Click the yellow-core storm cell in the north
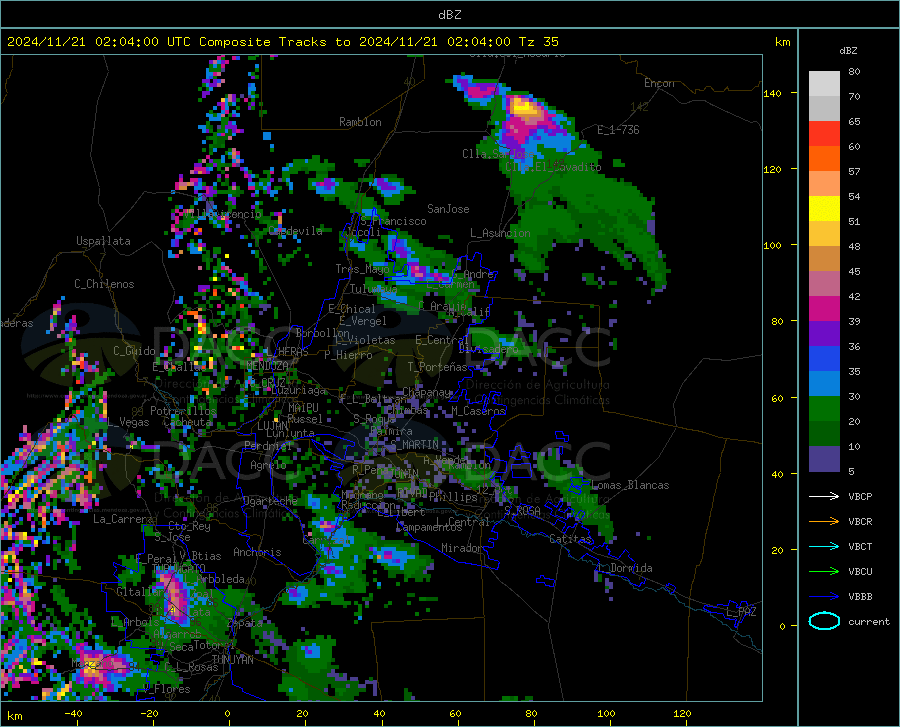900x727 pixels. (525, 107)
